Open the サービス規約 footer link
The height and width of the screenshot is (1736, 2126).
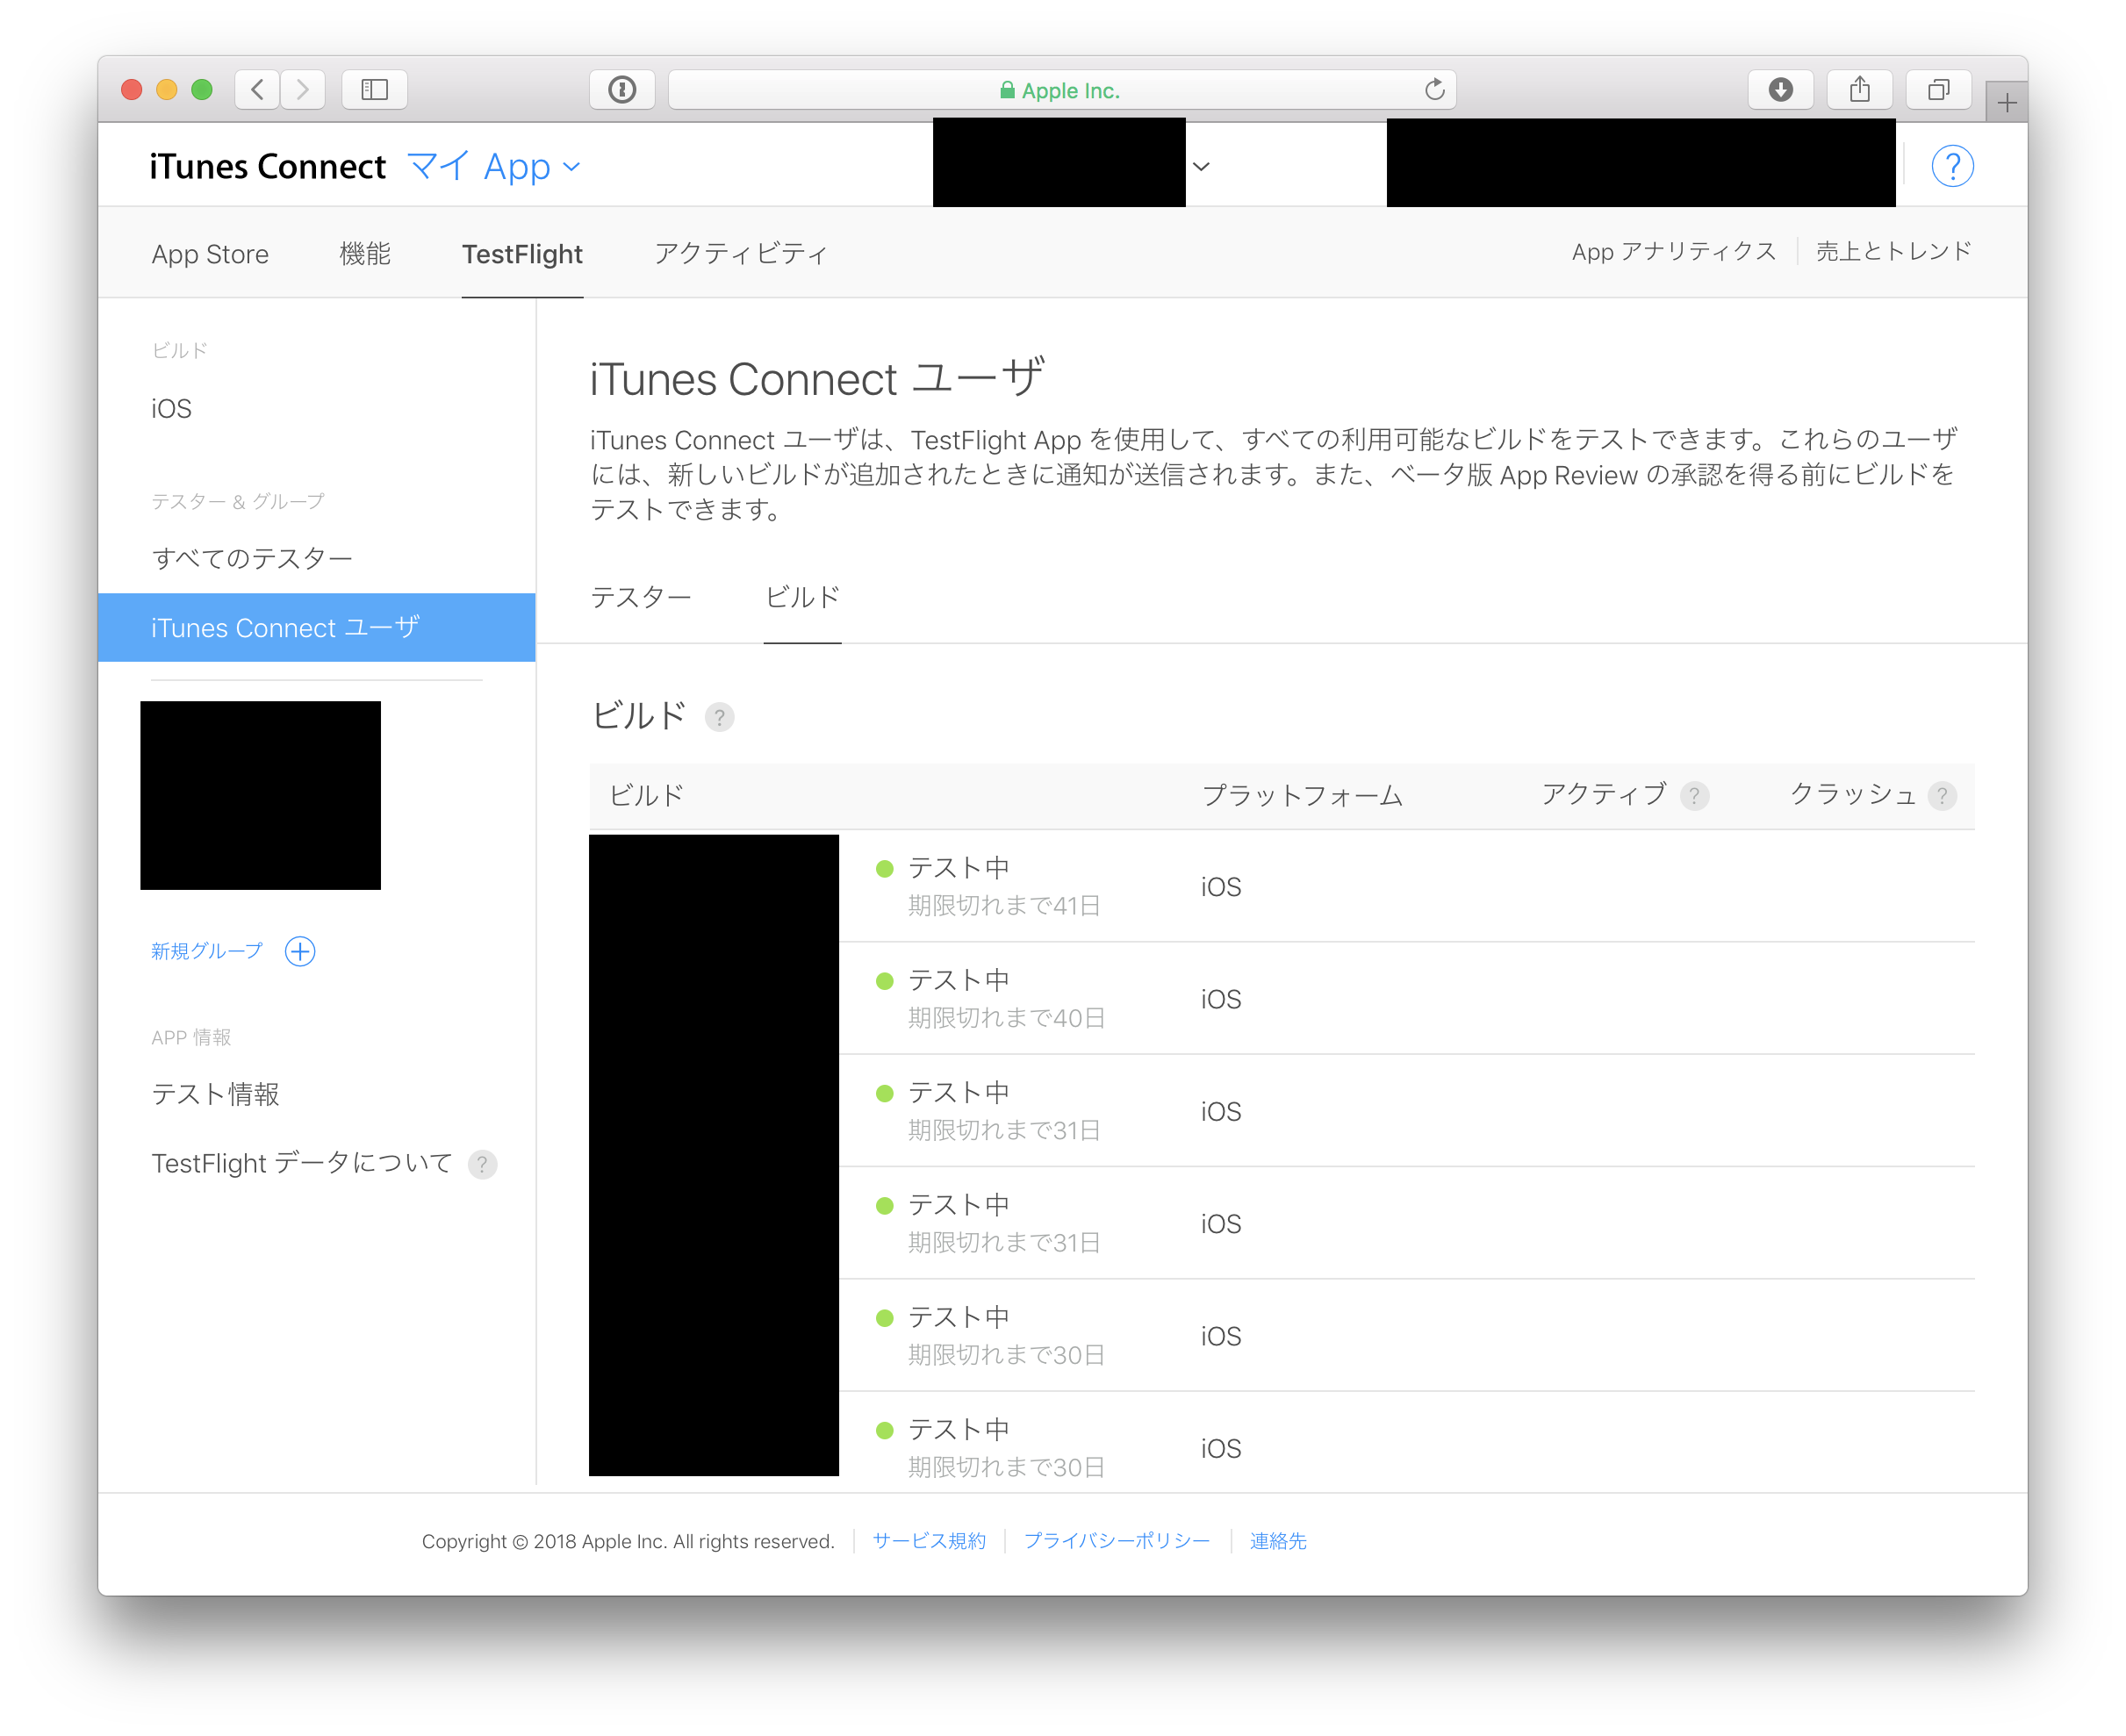pyautogui.click(x=929, y=1541)
